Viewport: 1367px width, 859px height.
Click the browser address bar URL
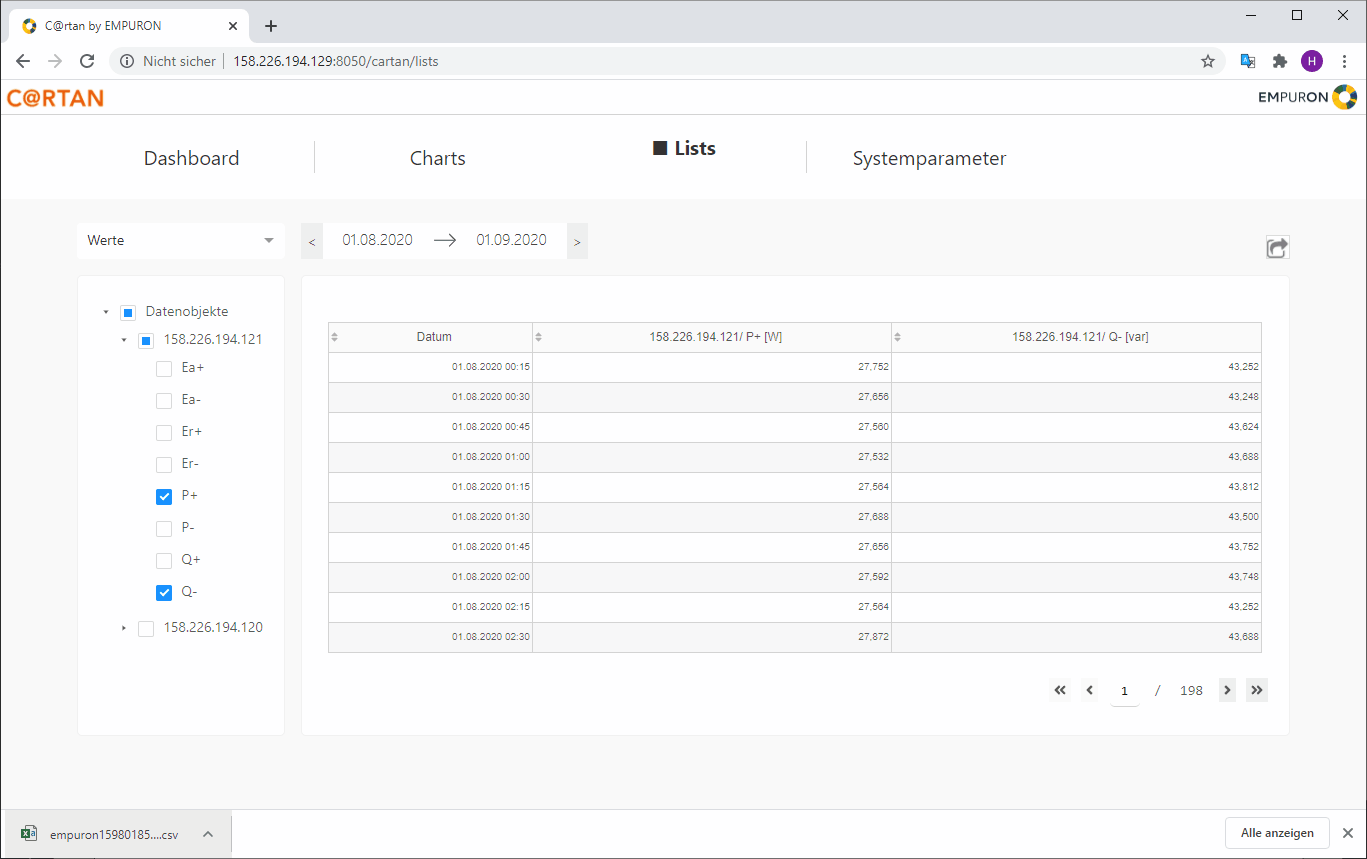click(336, 61)
